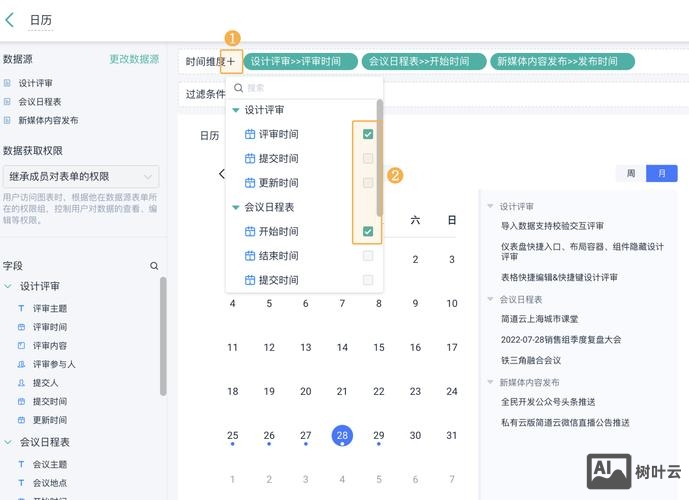Collapse 设计评审 group in dropdown list
The image size is (689, 500).
click(x=236, y=110)
